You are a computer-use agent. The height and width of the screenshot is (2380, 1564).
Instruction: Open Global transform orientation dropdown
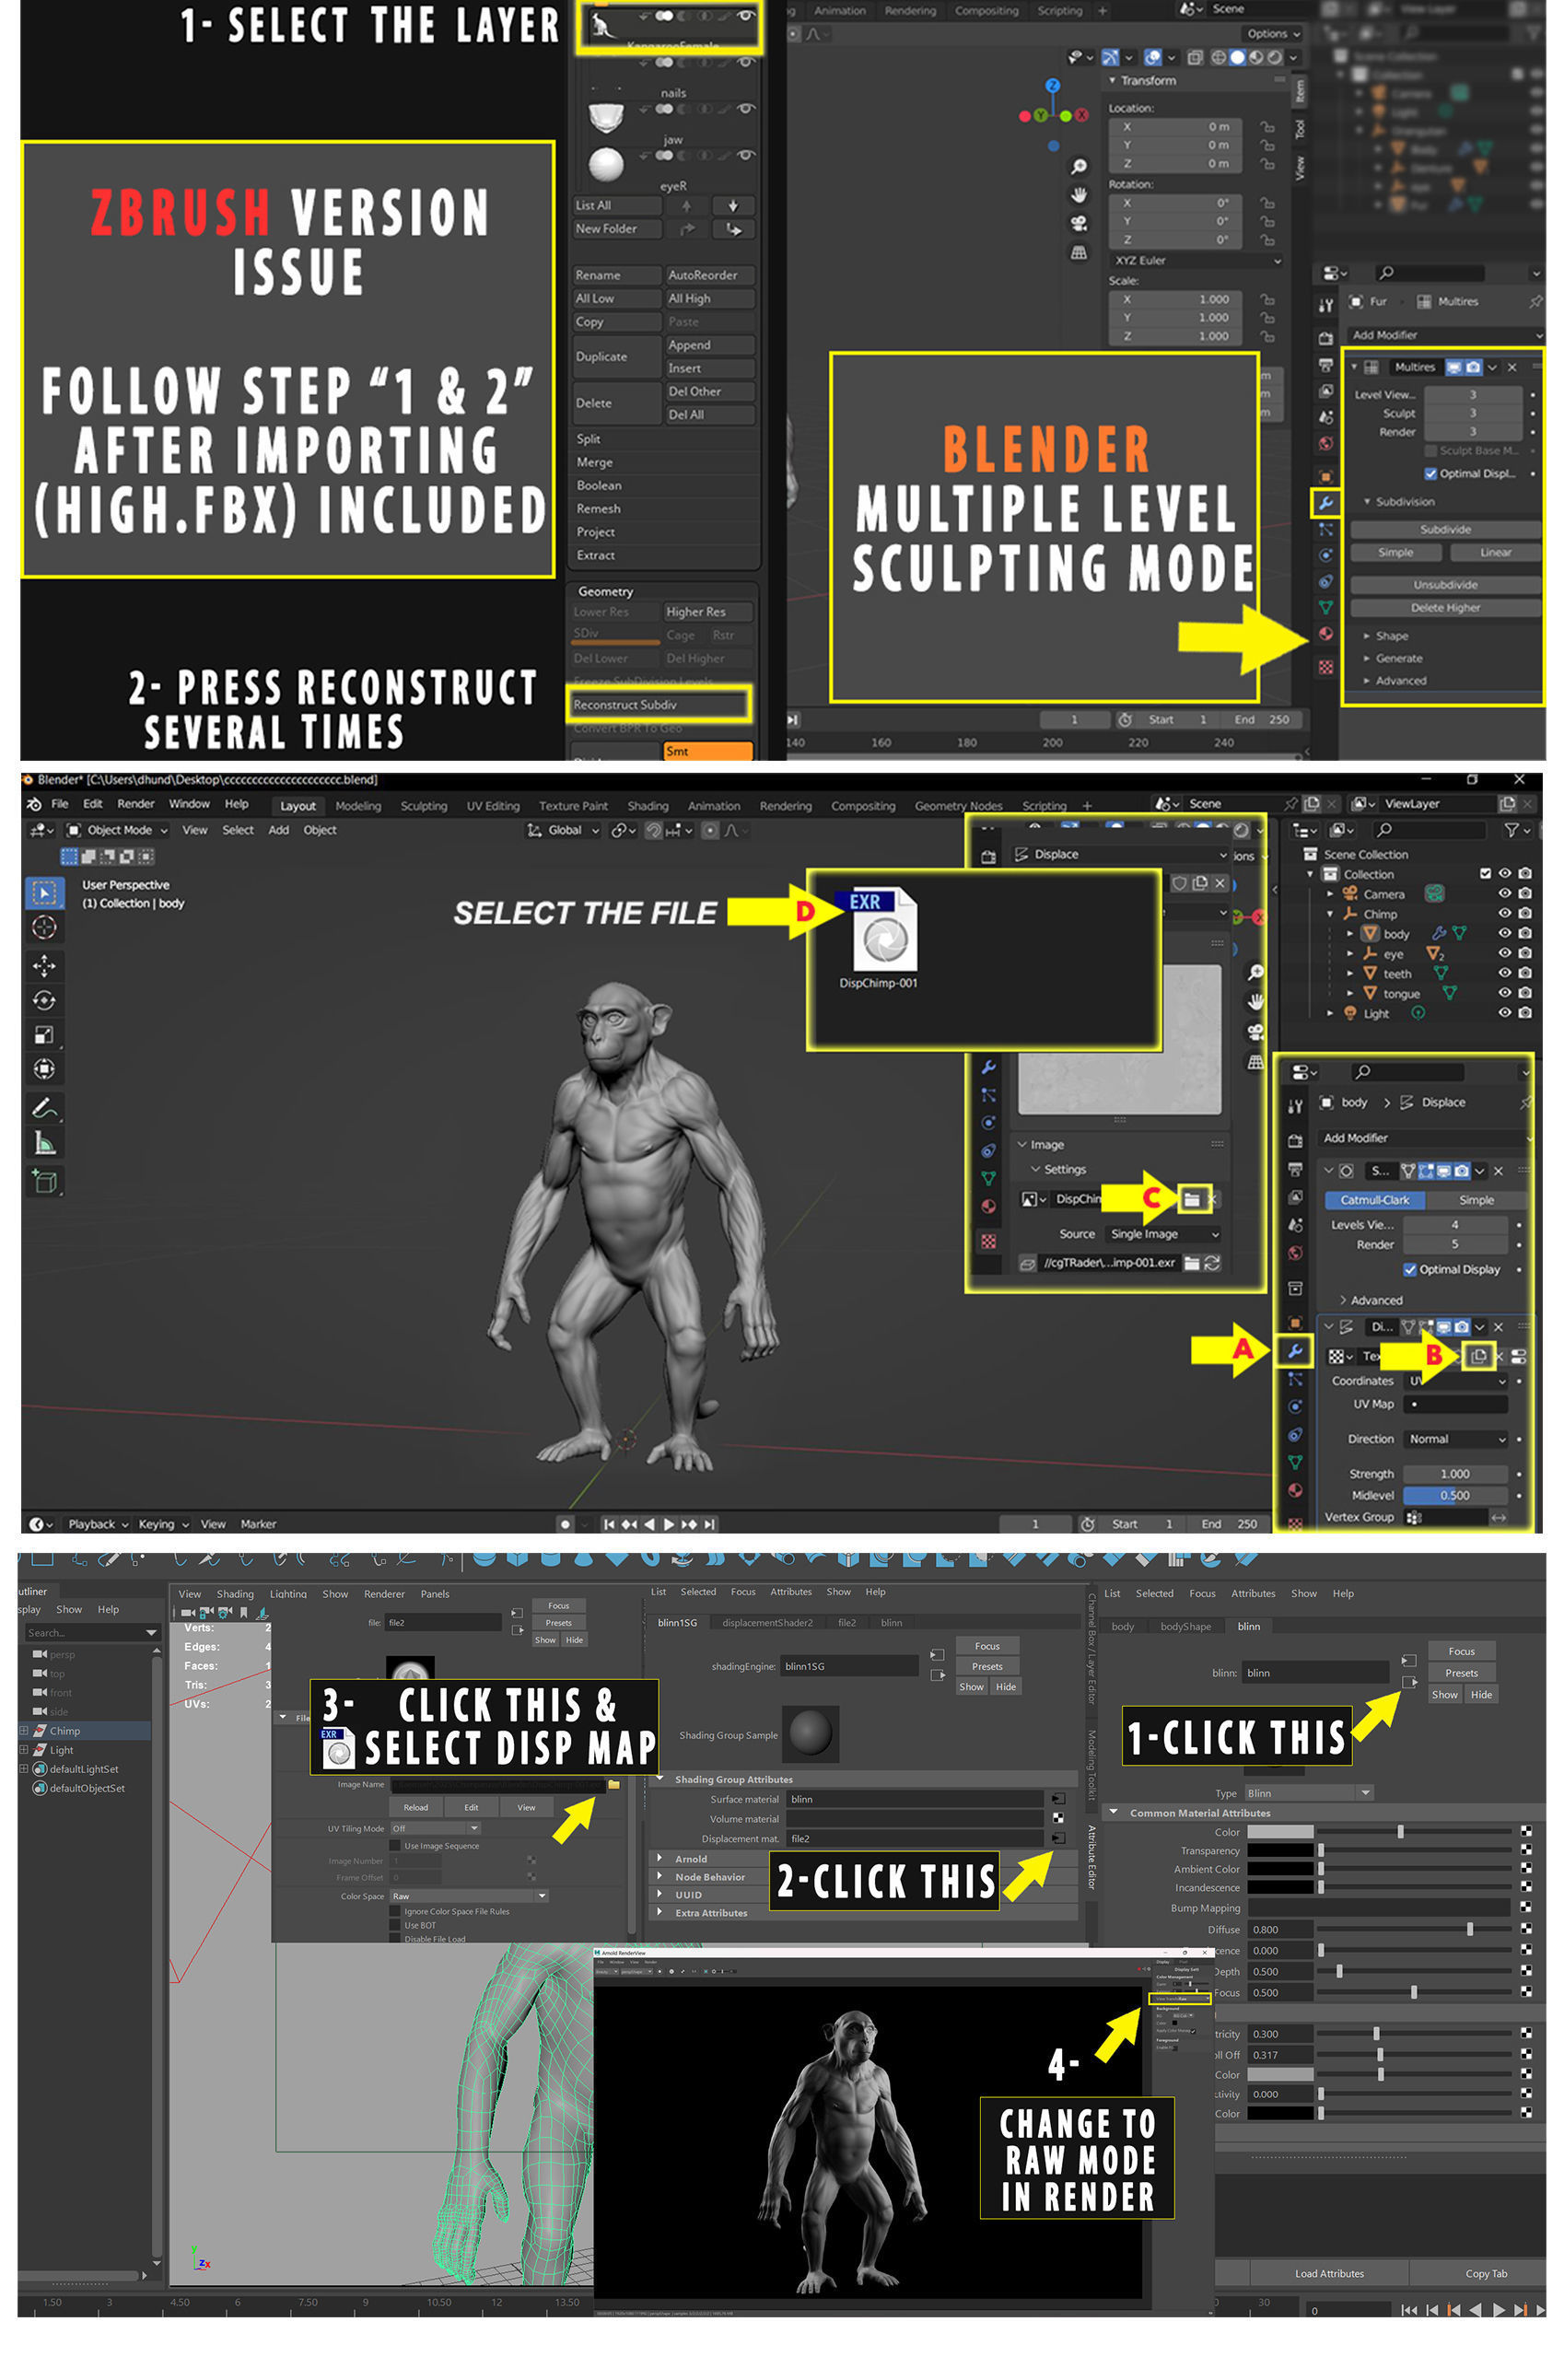(563, 830)
